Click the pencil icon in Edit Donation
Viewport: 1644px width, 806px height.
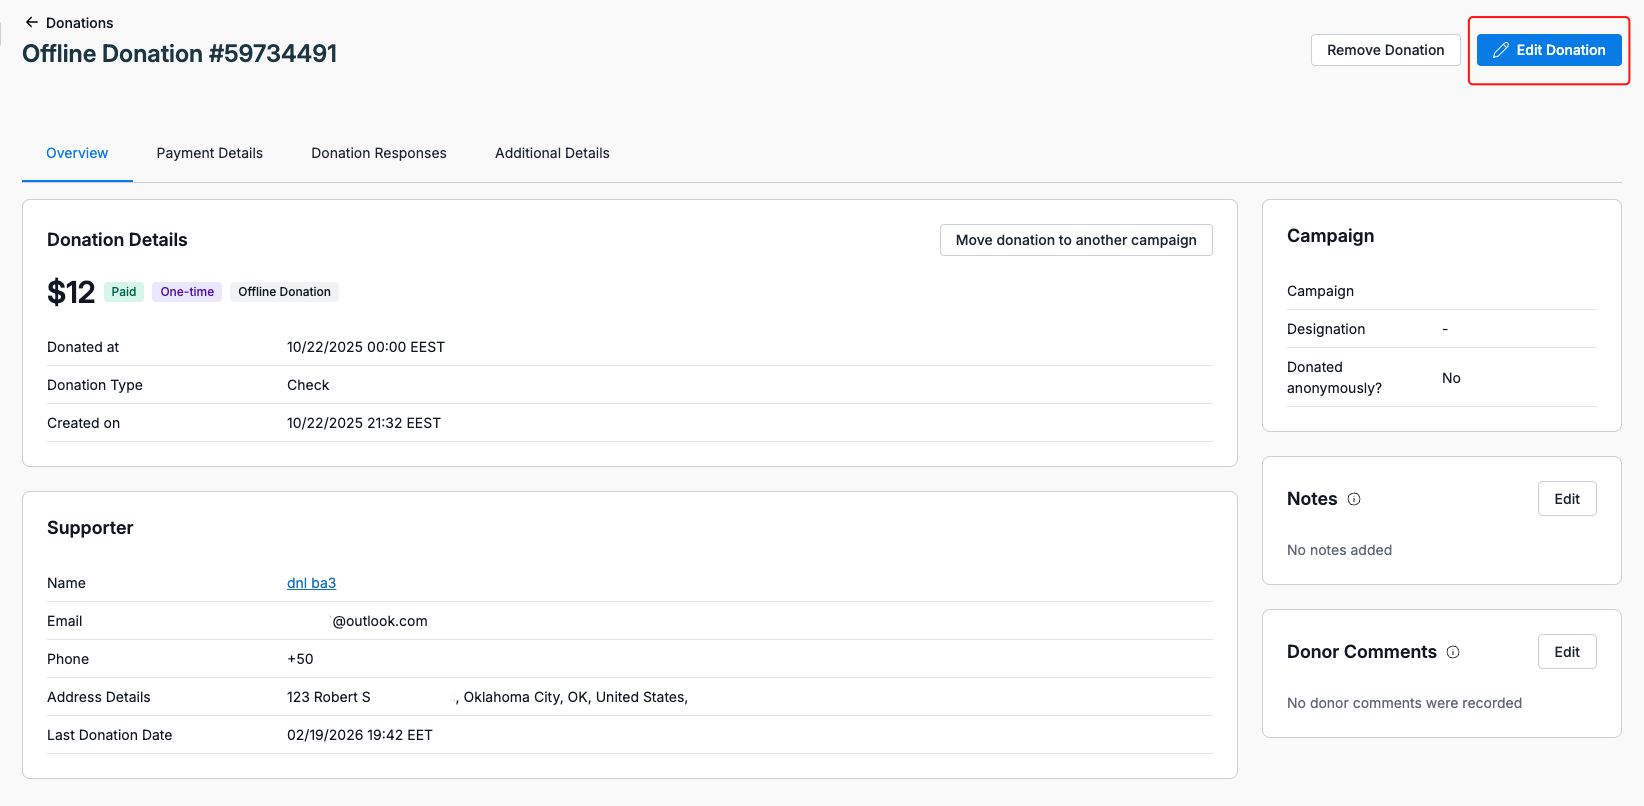coord(1500,50)
